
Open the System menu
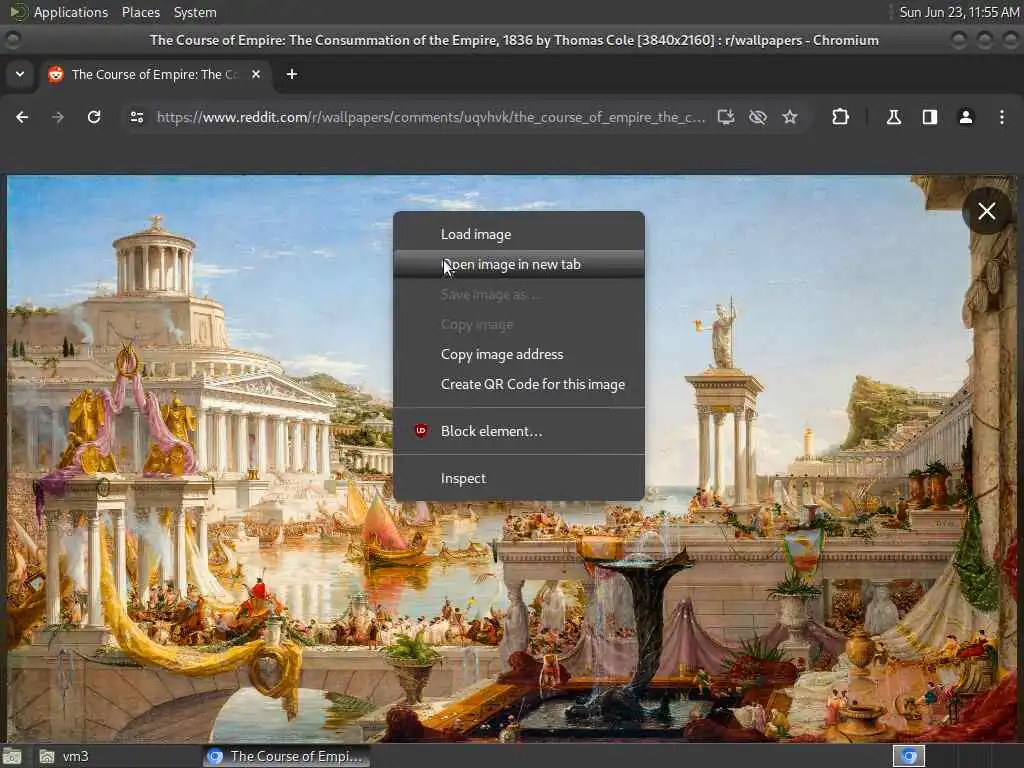click(x=195, y=12)
